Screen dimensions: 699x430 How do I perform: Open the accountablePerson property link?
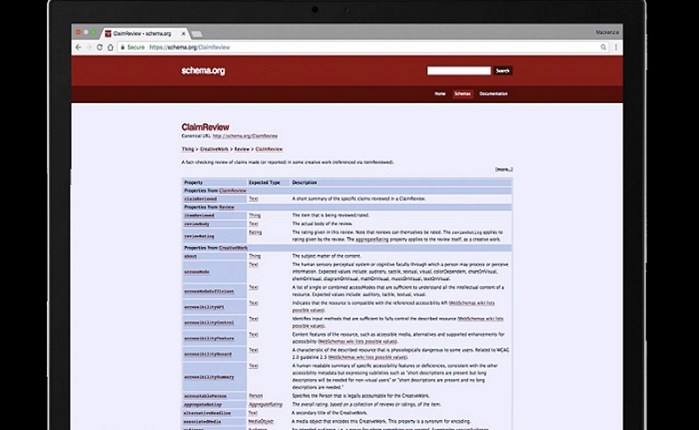pyautogui.click(x=205, y=396)
